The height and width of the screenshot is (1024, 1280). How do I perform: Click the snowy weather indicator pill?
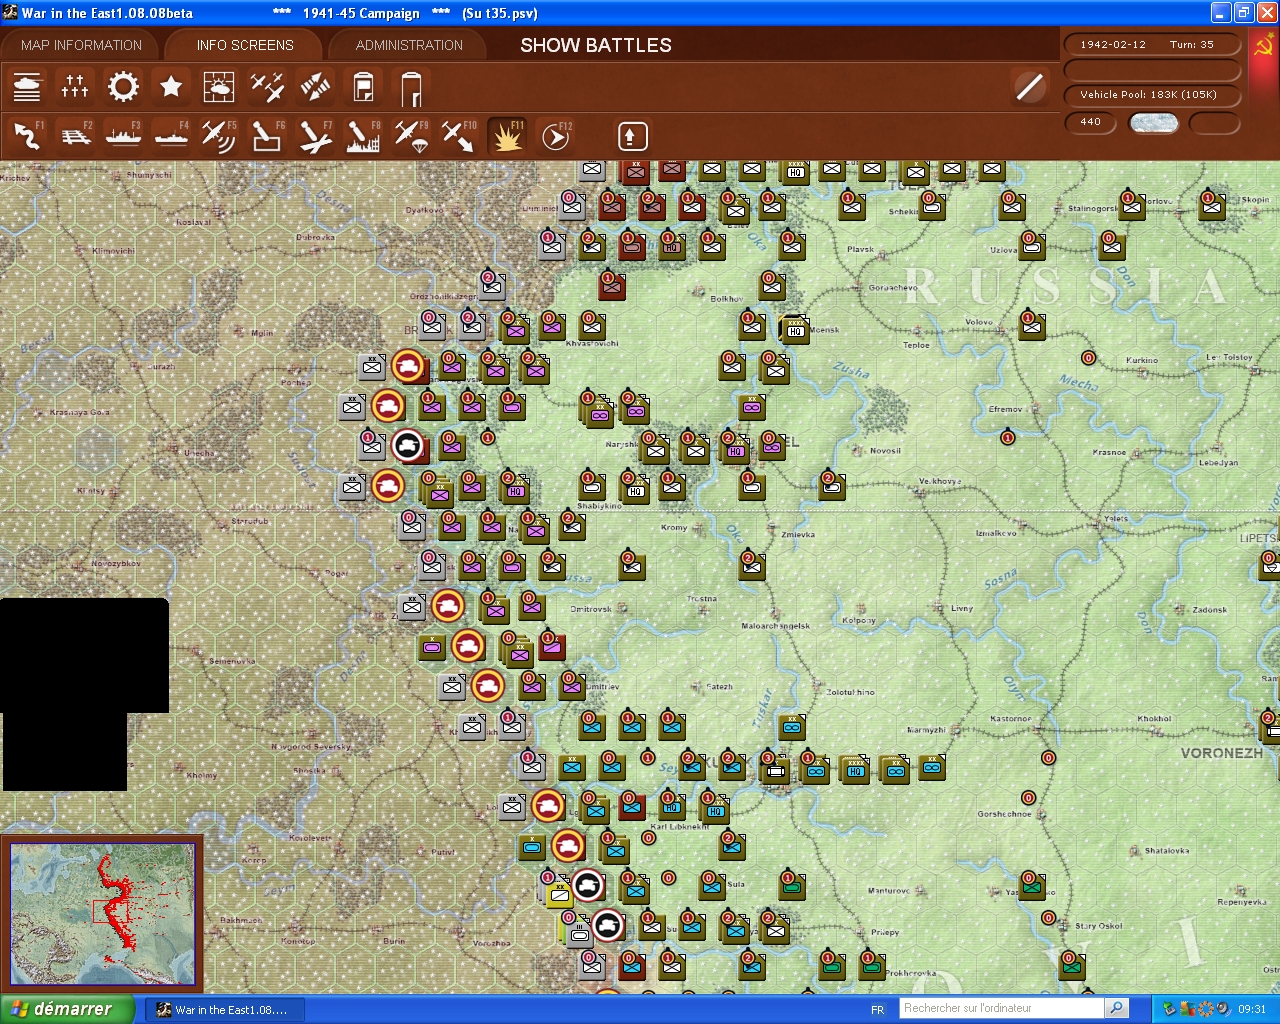point(1153,123)
